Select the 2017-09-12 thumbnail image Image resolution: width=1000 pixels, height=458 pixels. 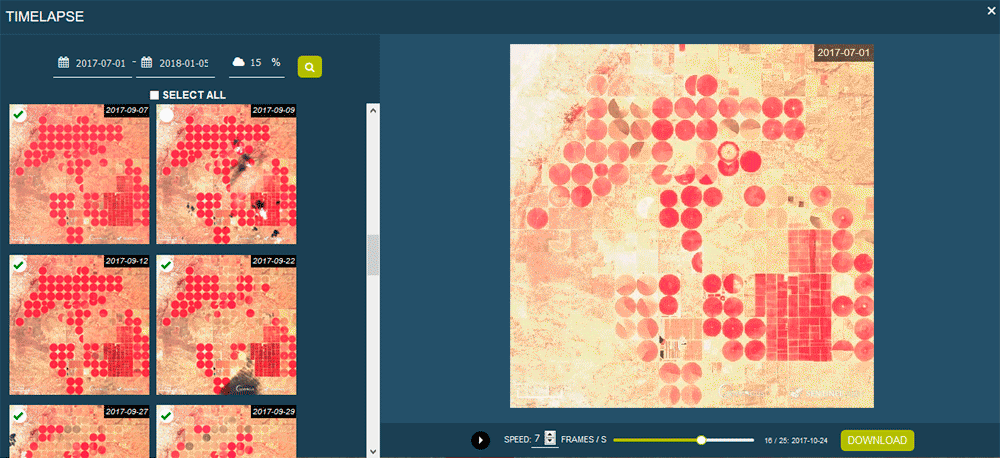click(x=79, y=325)
